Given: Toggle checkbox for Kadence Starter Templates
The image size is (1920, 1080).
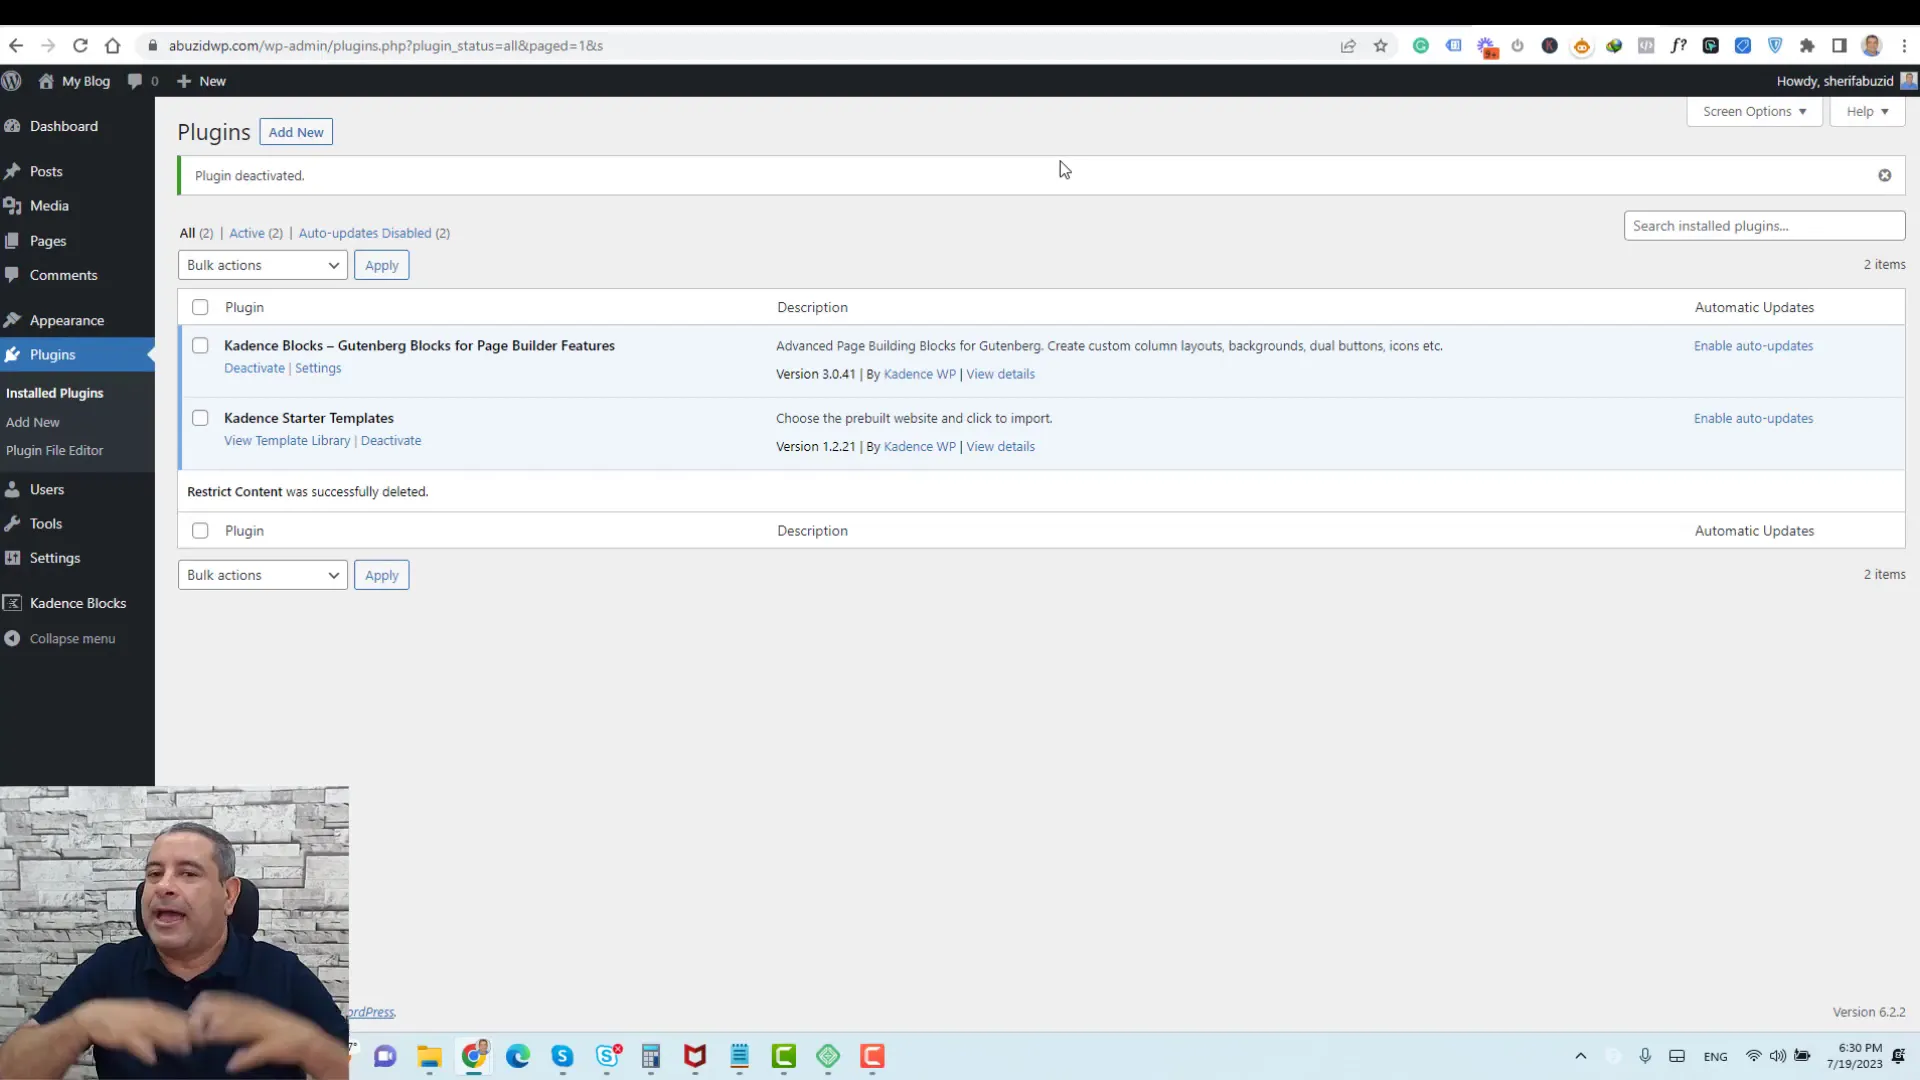Looking at the screenshot, I should pyautogui.click(x=200, y=417).
